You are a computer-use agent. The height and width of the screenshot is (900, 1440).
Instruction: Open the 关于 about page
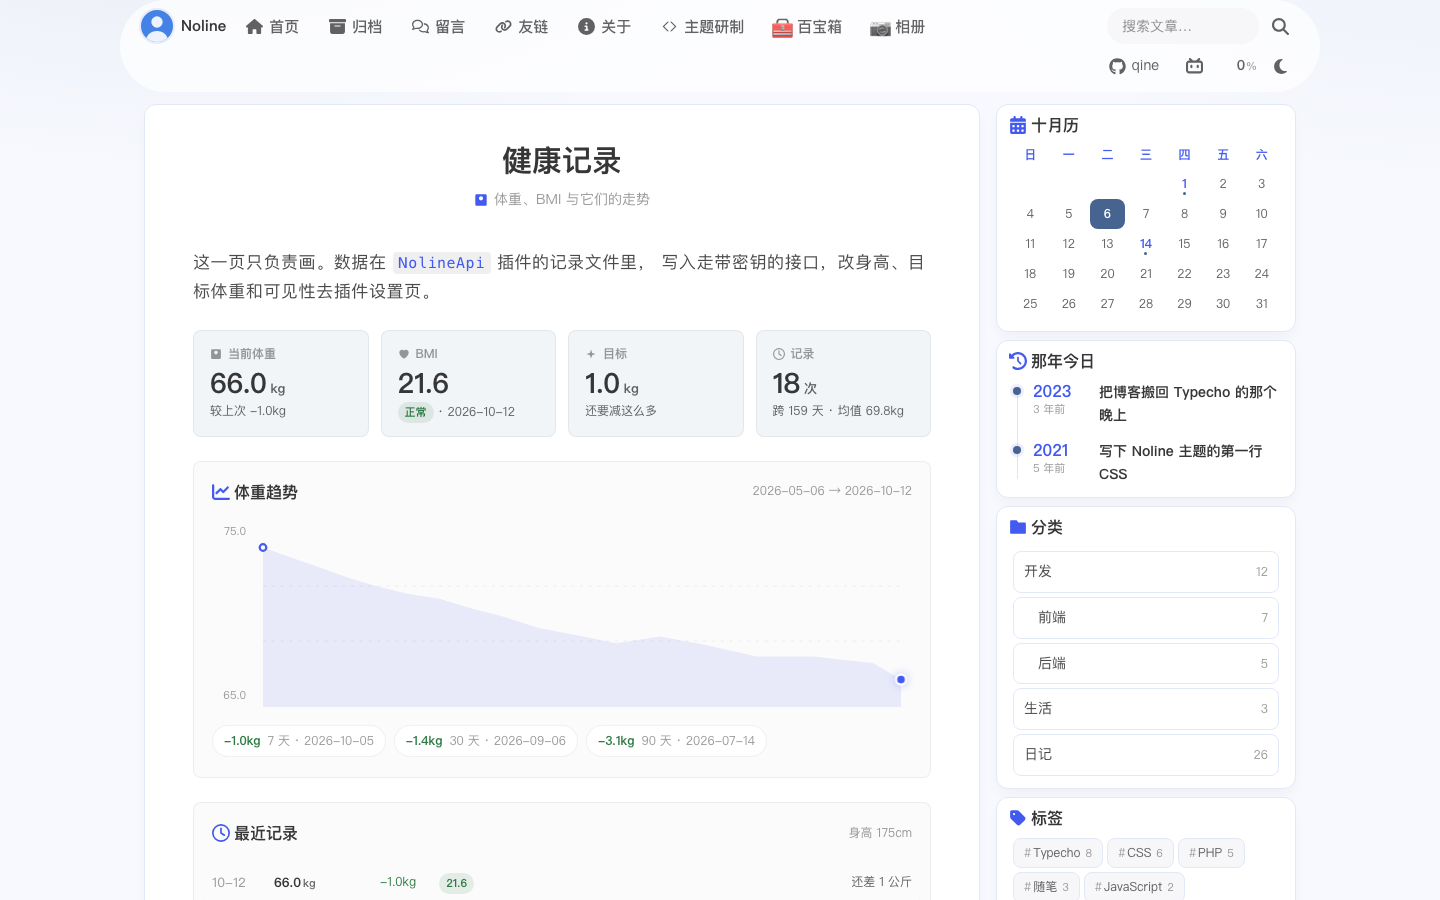tap(604, 27)
